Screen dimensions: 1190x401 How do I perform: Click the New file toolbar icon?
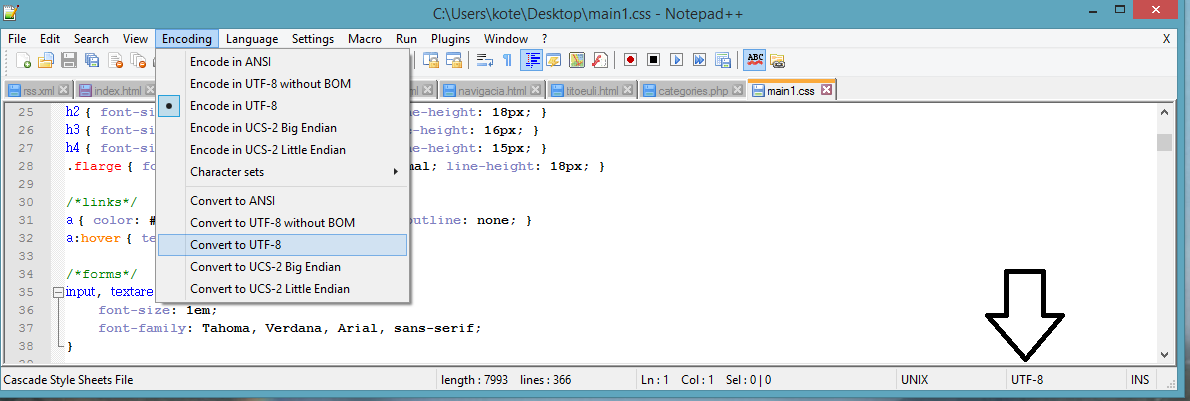click(x=23, y=60)
